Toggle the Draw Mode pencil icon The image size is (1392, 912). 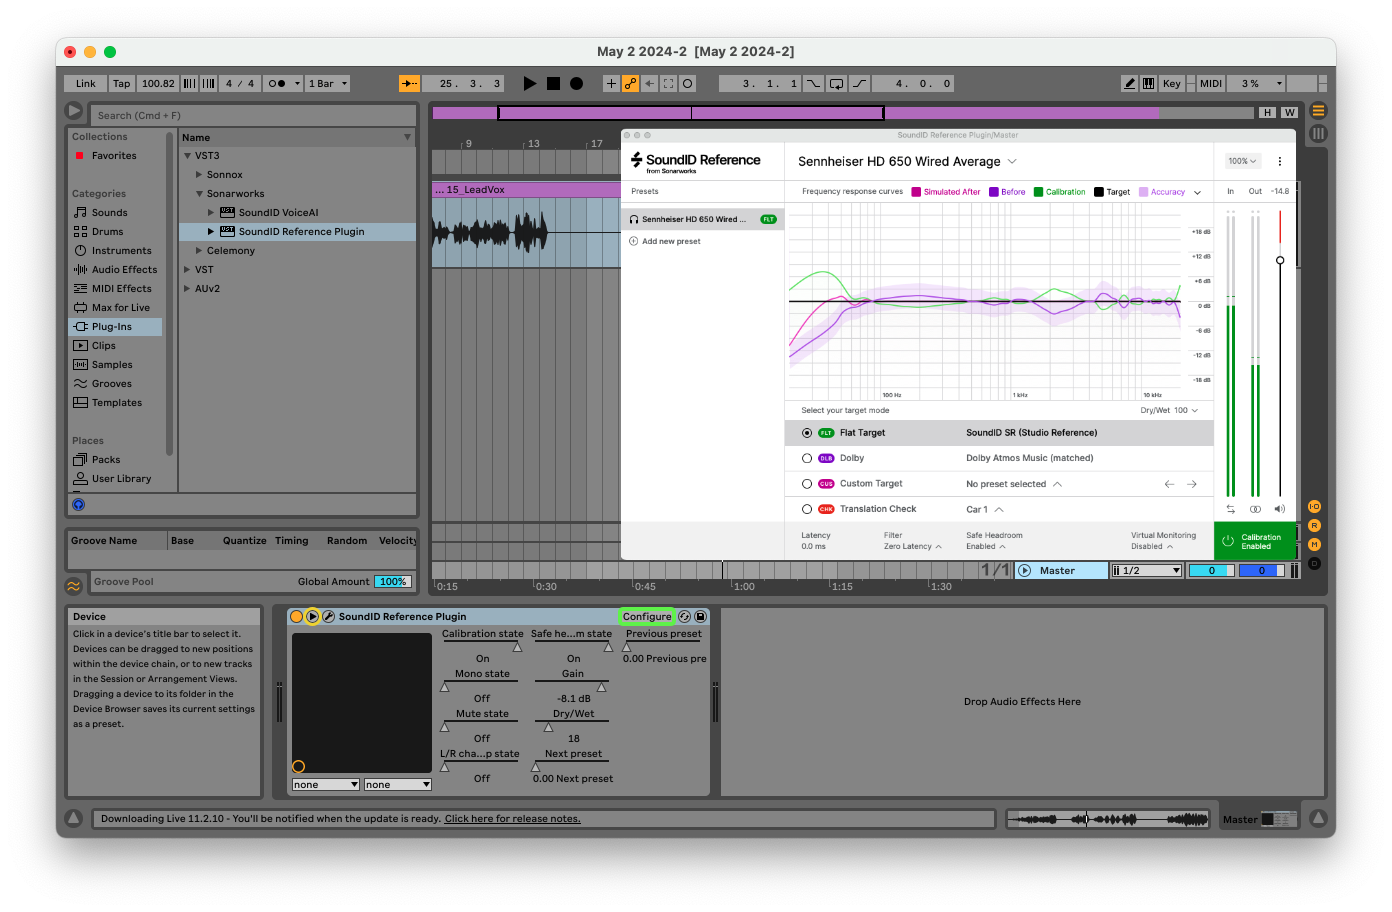click(1130, 84)
